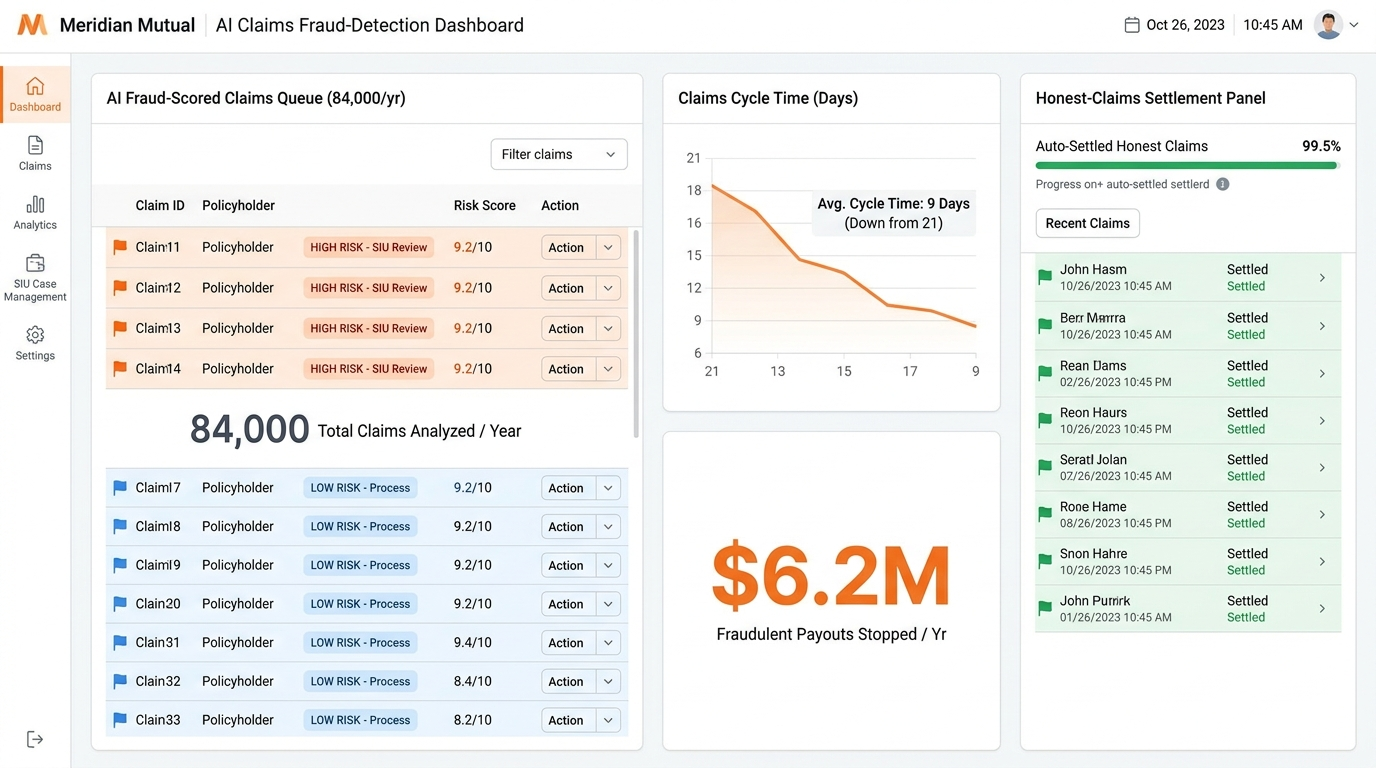The height and width of the screenshot is (768, 1376).
Task: Expand the Seratl Jolan settlement chevron
Action: pyautogui.click(x=1322, y=467)
